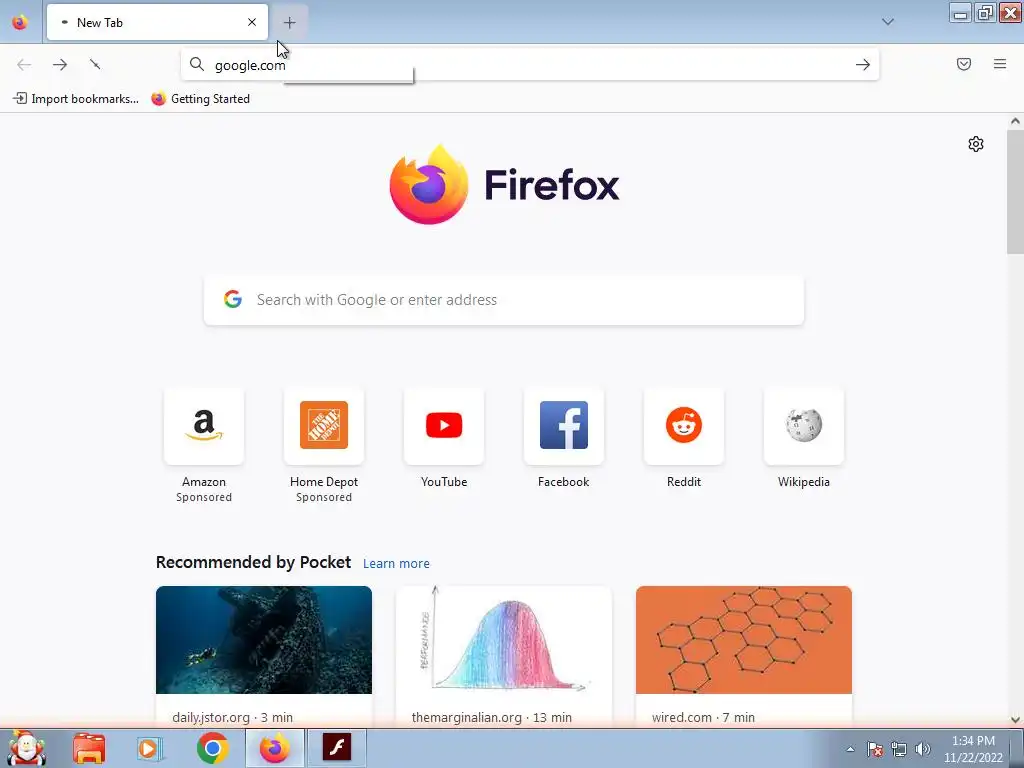Open the Save to Pocket button
The width and height of the screenshot is (1024, 768).
pos(964,64)
